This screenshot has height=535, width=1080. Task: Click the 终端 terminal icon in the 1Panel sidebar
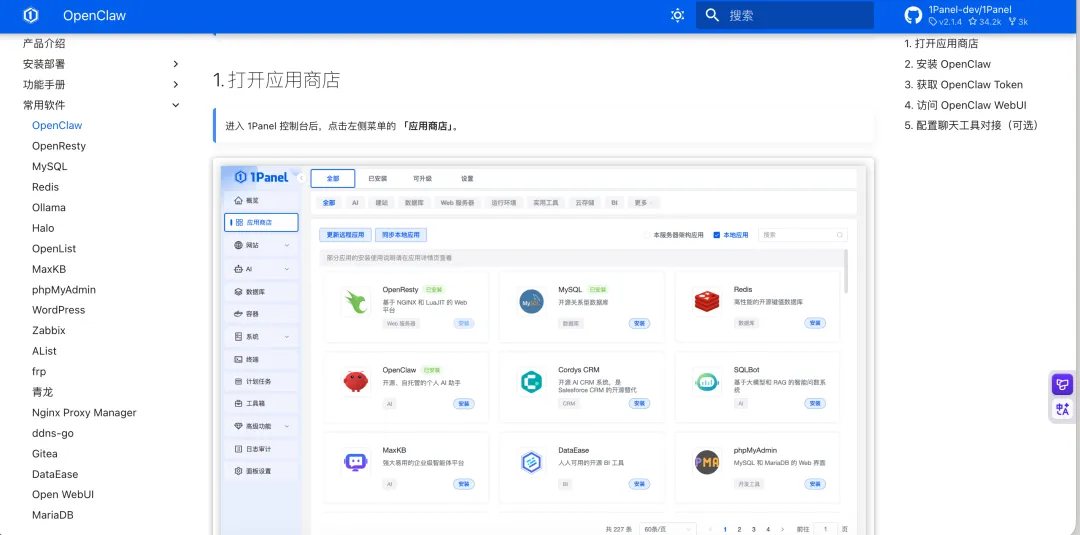pyautogui.click(x=239, y=359)
